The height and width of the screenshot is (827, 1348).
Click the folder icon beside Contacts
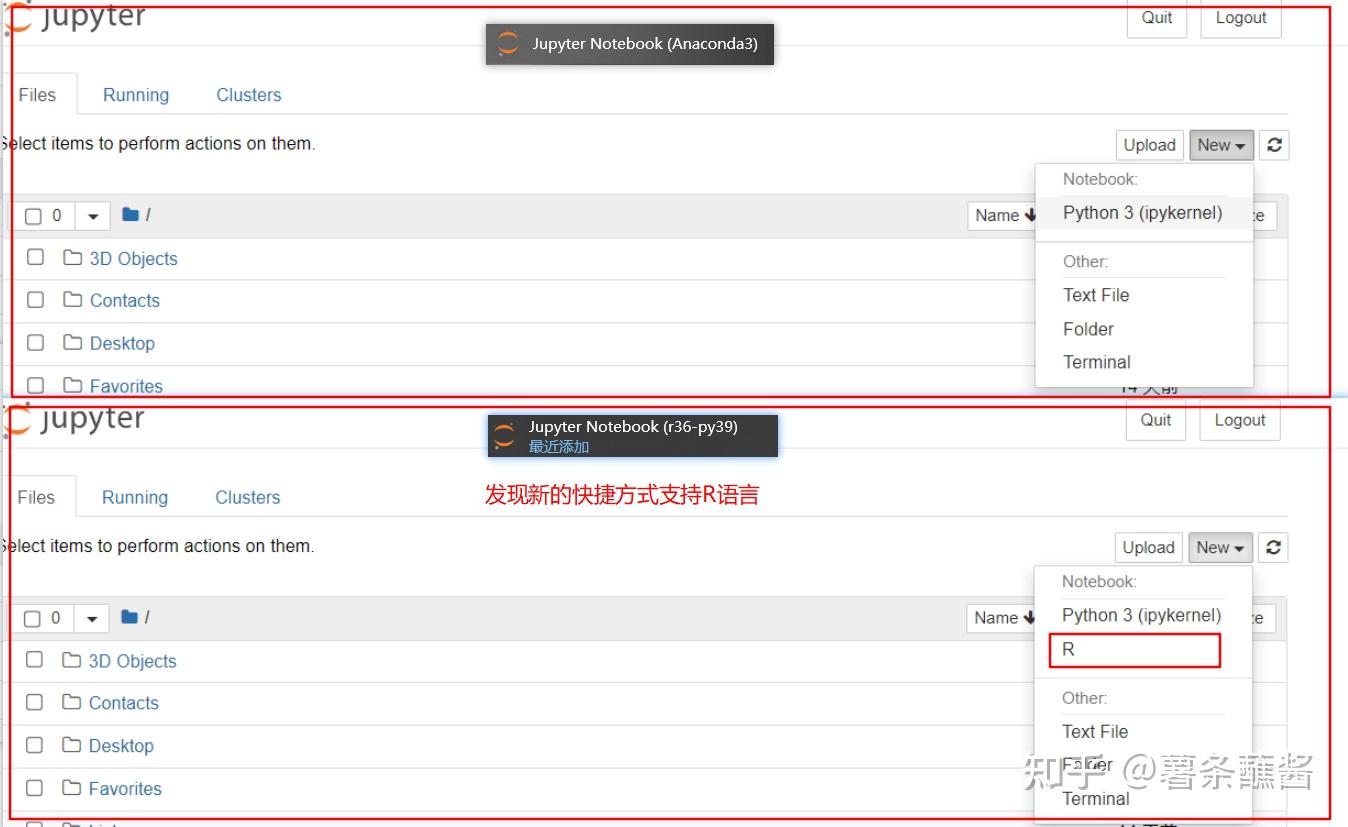click(71, 300)
